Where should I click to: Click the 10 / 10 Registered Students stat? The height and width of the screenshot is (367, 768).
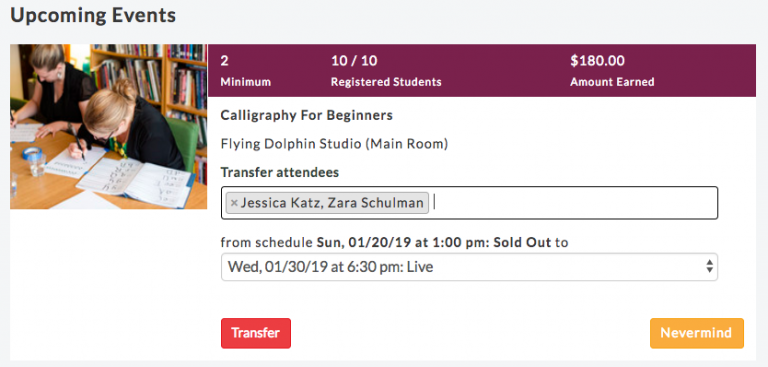click(386, 71)
